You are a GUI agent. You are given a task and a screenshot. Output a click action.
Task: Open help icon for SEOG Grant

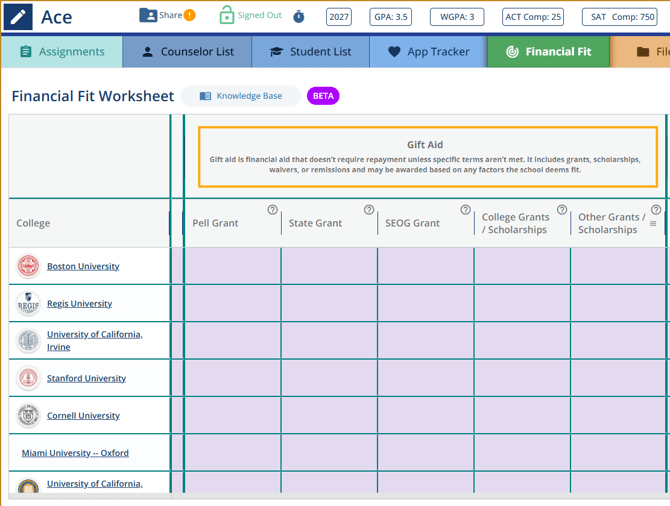tap(465, 210)
